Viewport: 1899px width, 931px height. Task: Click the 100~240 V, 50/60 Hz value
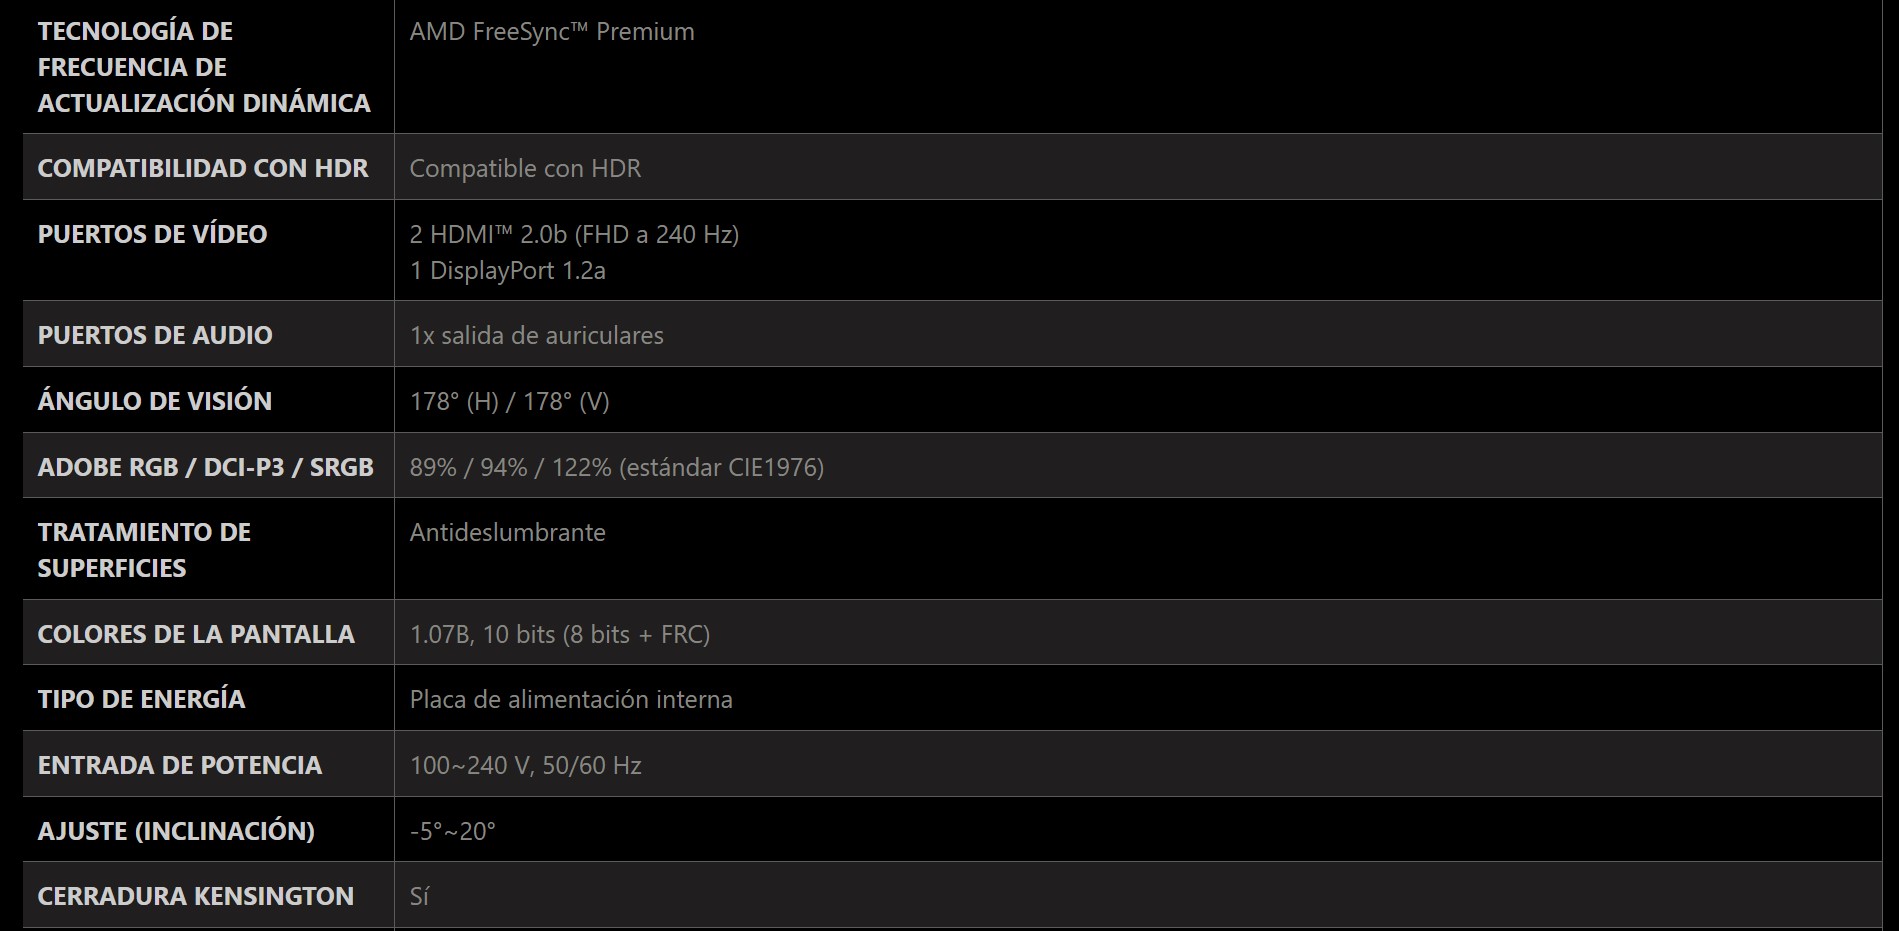[525, 765]
